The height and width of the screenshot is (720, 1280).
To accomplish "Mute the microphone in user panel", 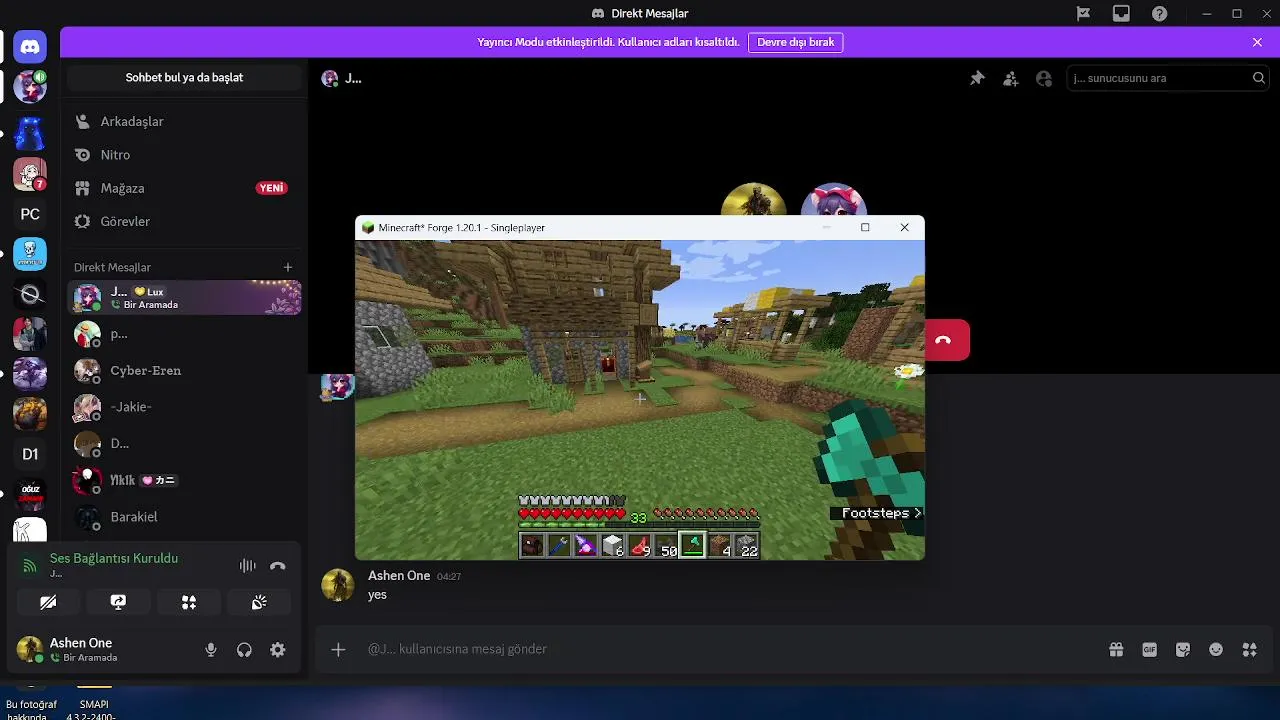I will (x=211, y=650).
